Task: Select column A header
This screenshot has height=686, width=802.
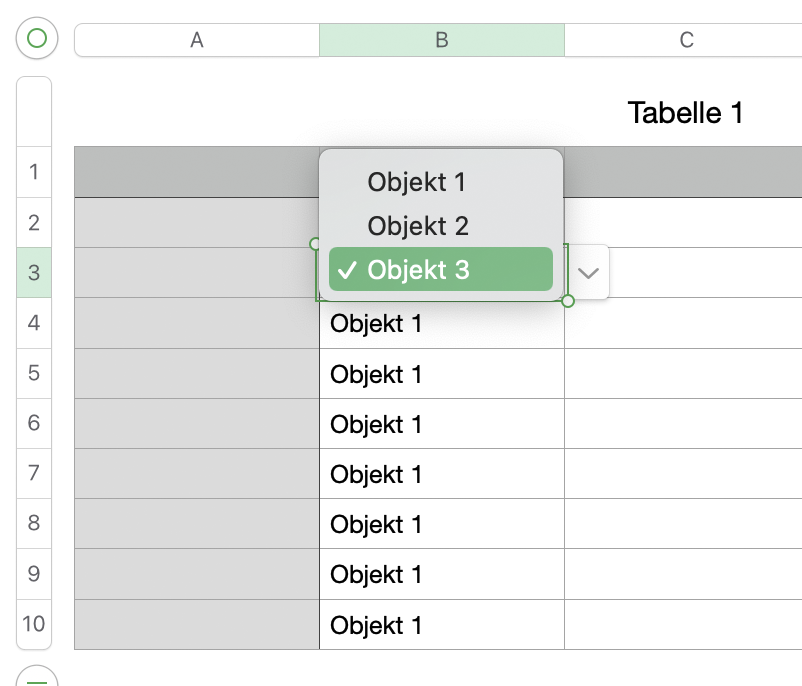Action: 197,40
